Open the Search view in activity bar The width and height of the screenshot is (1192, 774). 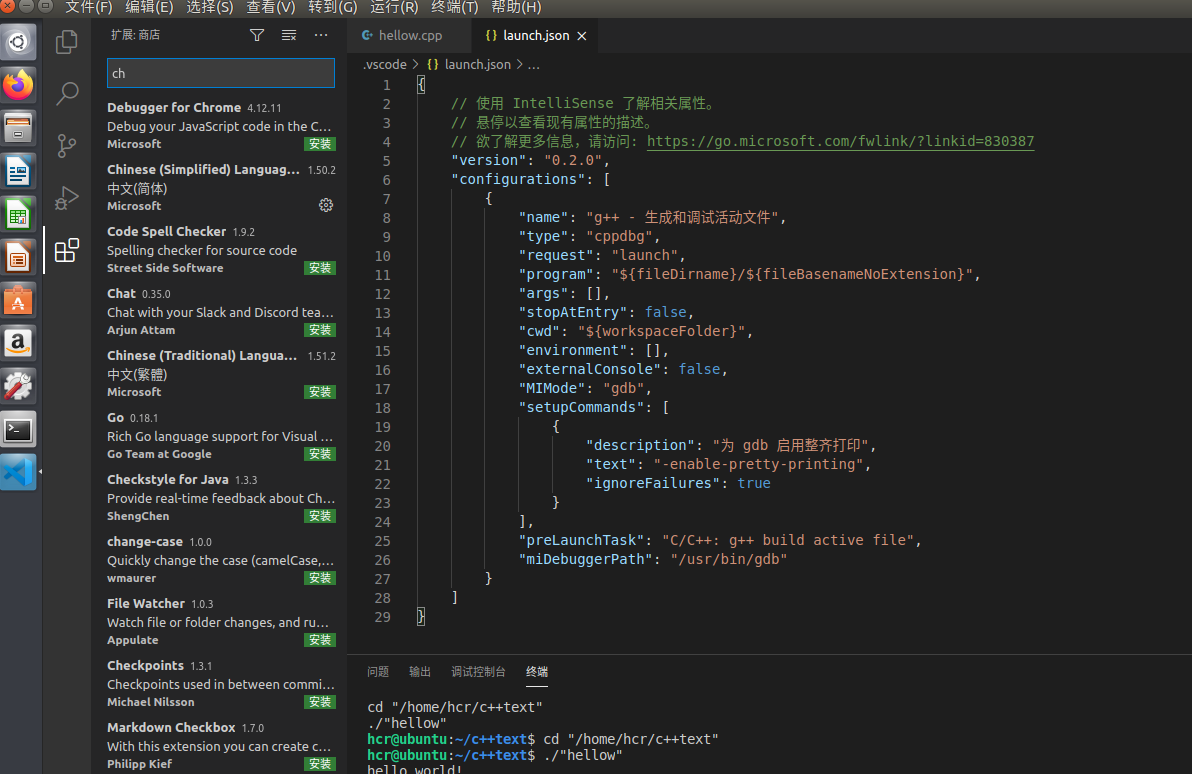tap(67, 94)
